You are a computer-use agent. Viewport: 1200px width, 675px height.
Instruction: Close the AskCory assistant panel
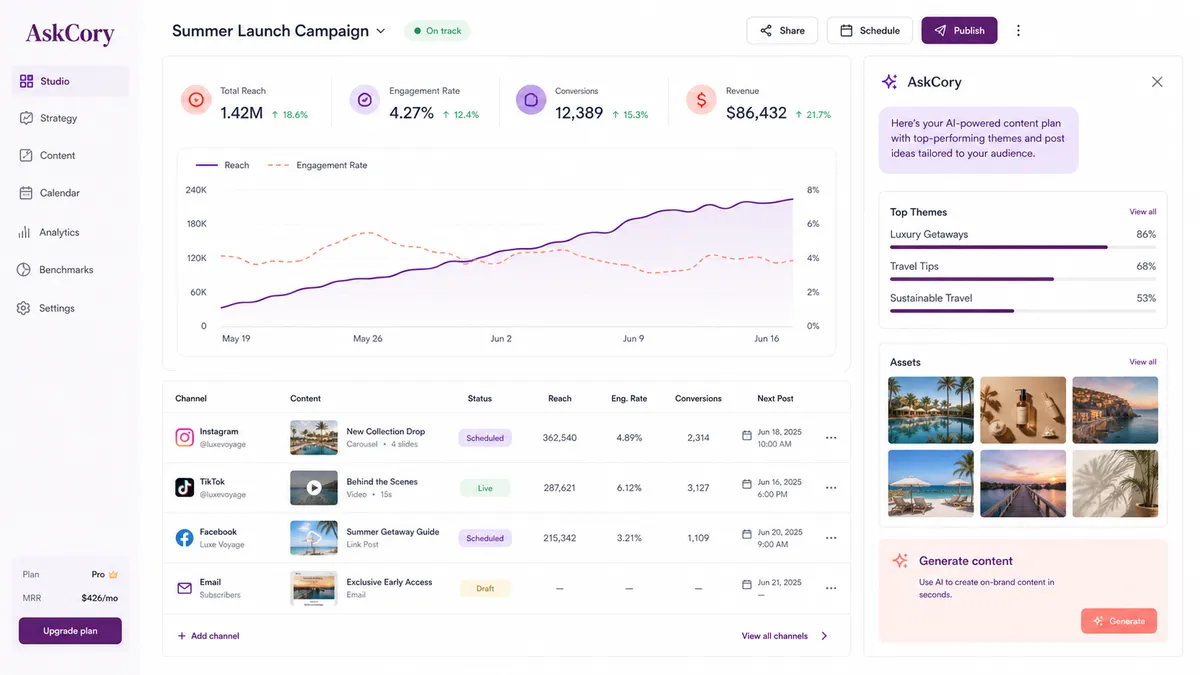click(x=1157, y=82)
